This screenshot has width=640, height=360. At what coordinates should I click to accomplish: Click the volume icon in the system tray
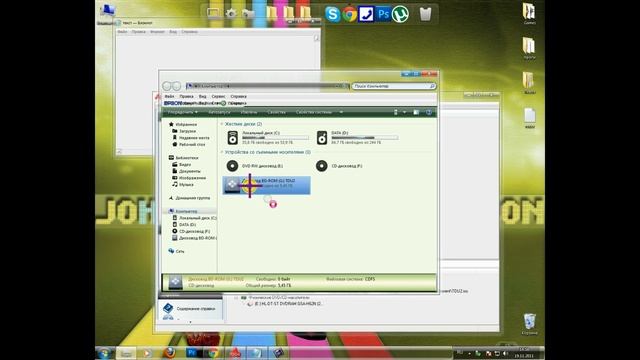[505, 353]
